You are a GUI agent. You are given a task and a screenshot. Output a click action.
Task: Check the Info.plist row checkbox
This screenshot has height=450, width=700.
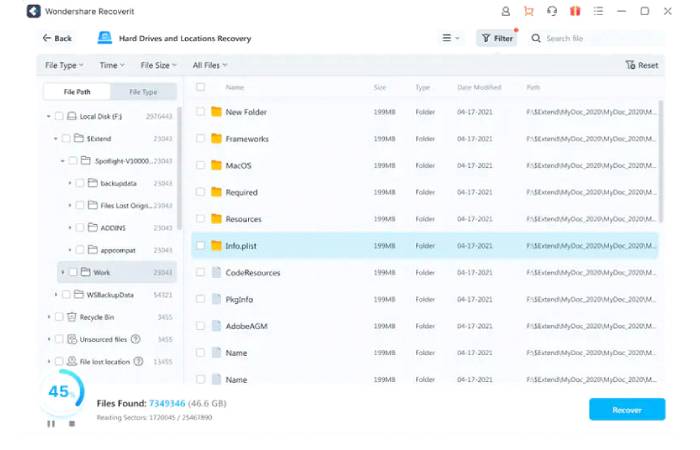point(201,245)
